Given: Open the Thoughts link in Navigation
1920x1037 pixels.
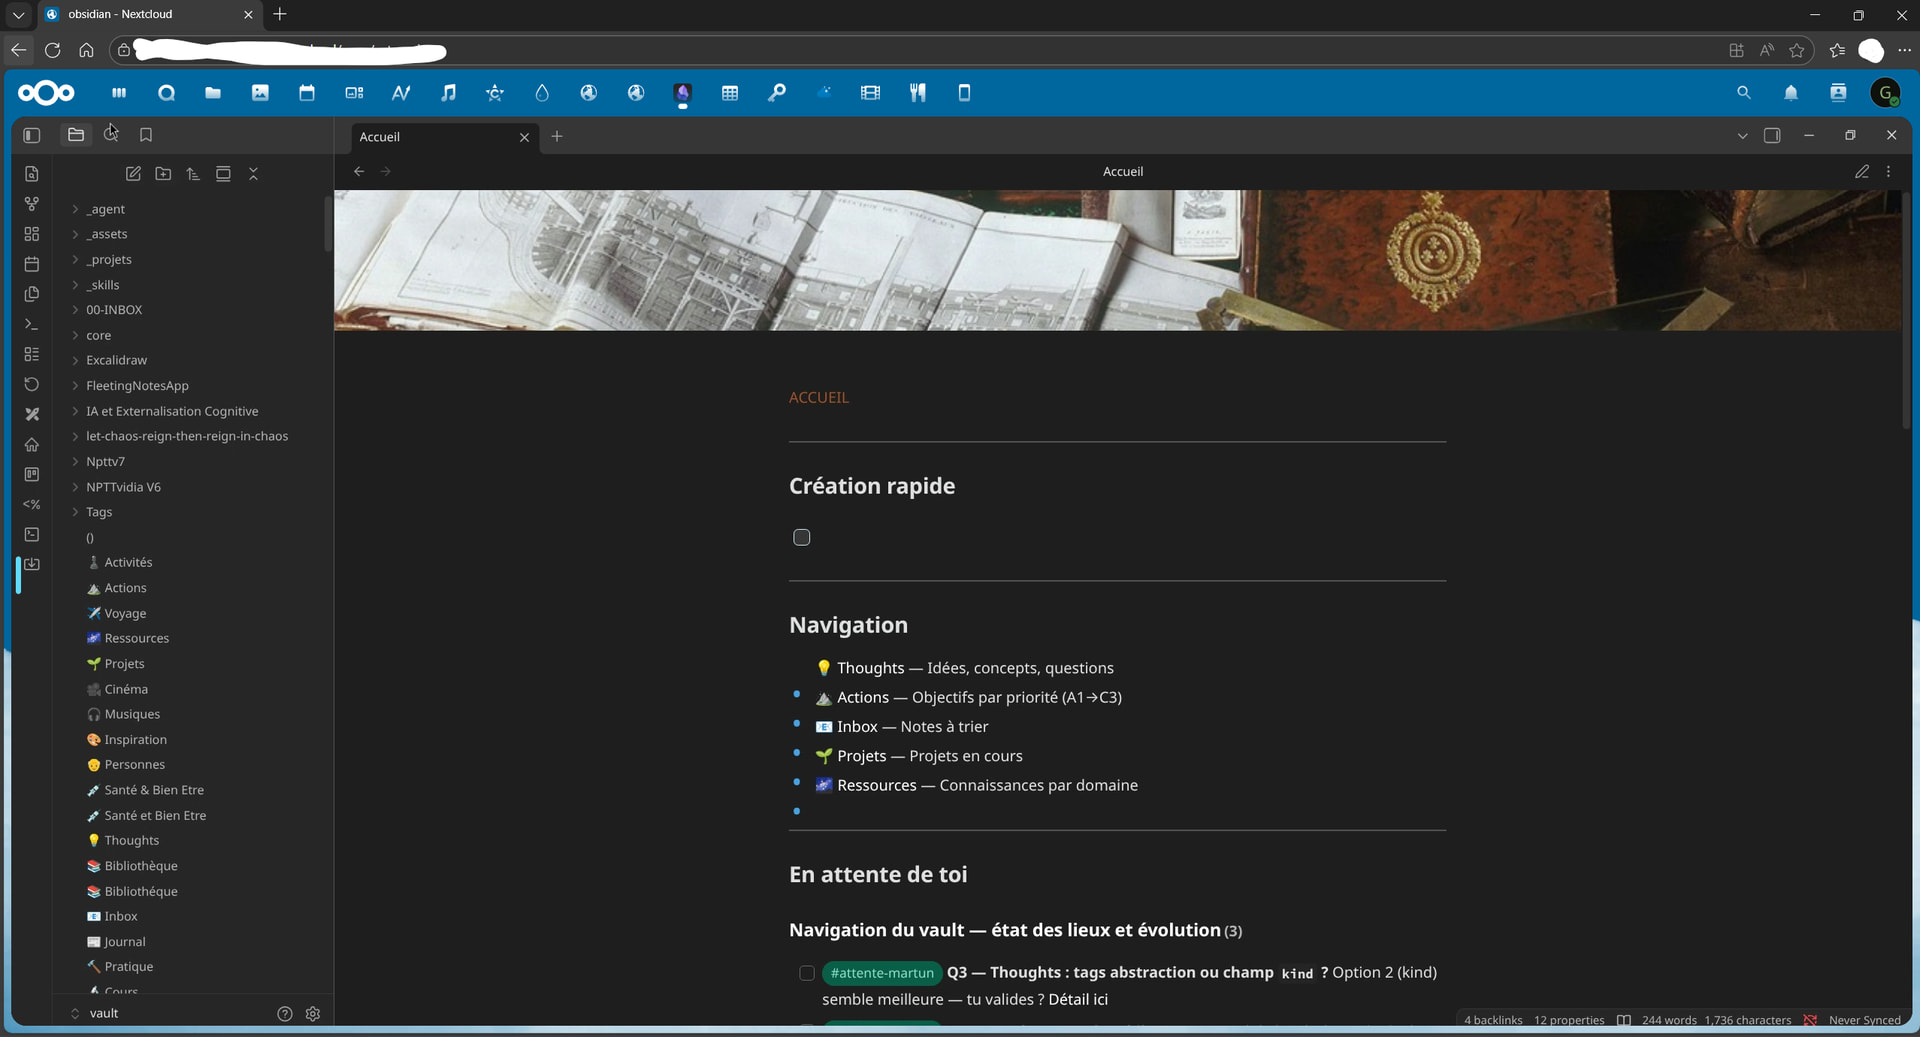Looking at the screenshot, I should pos(870,668).
